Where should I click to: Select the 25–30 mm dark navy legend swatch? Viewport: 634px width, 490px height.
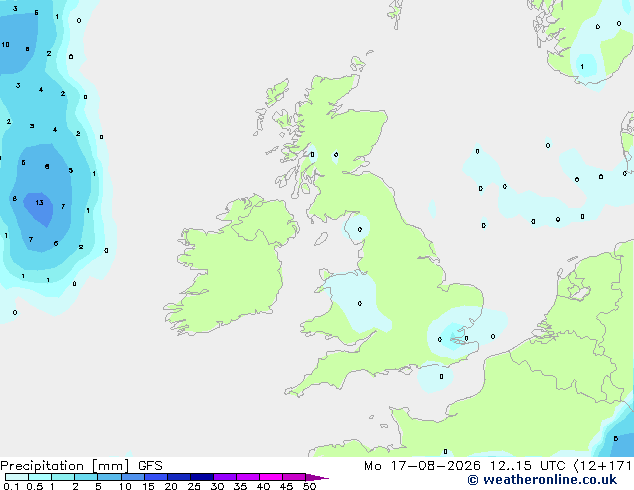pos(202,477)
